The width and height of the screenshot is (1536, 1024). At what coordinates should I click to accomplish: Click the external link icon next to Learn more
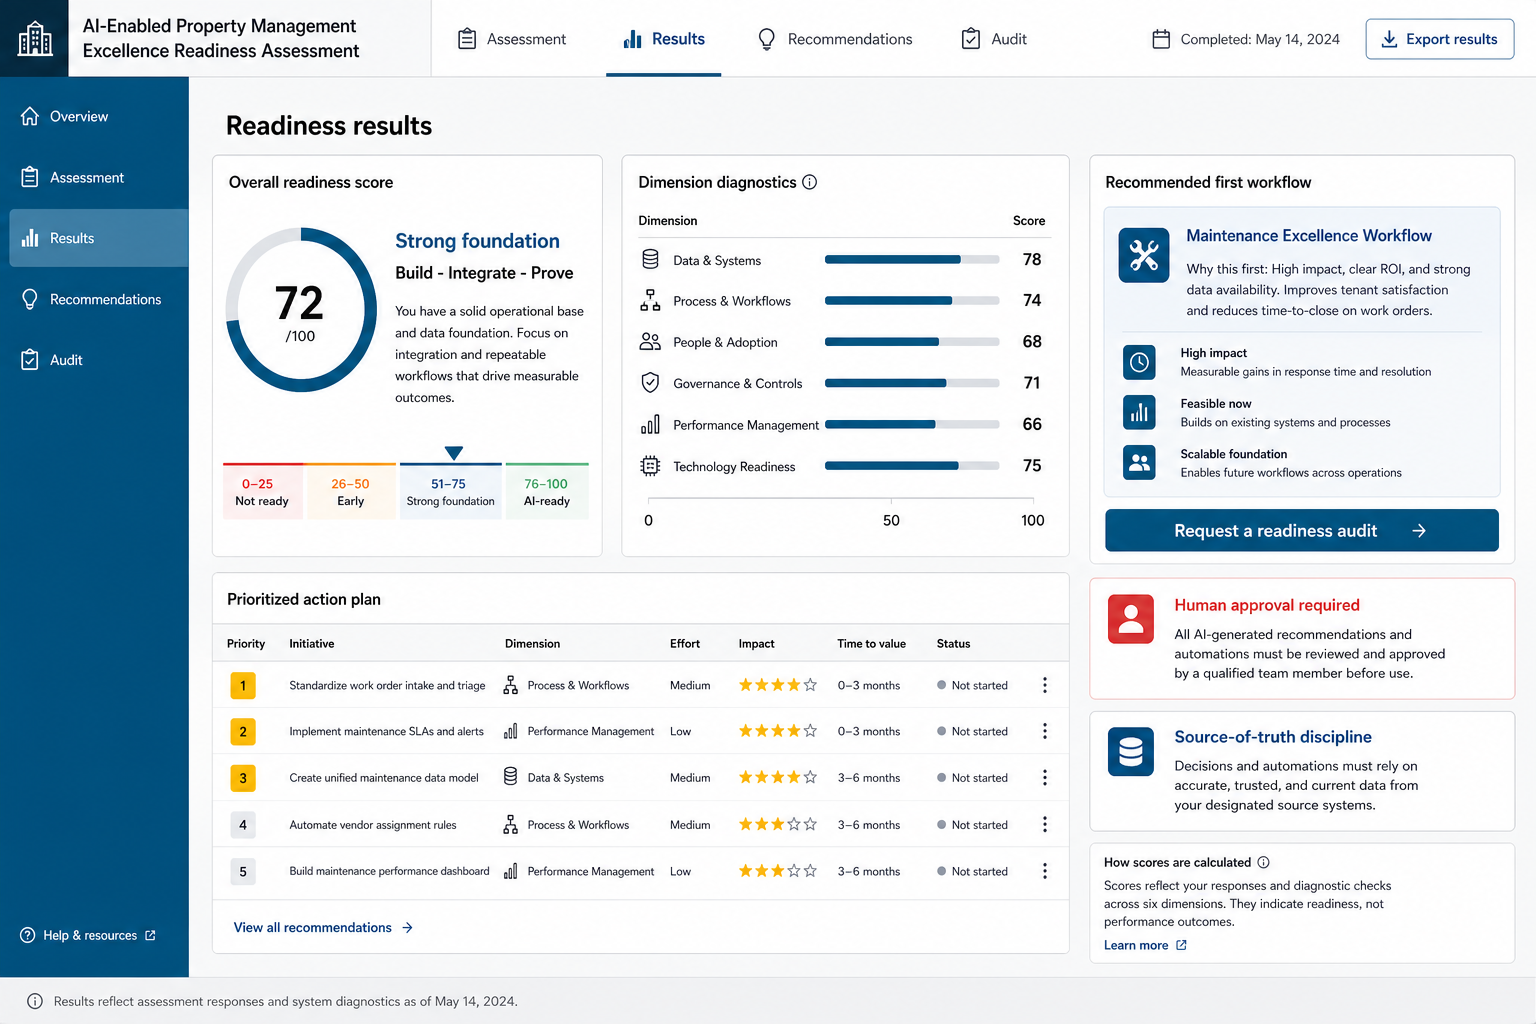[1181, 945]
